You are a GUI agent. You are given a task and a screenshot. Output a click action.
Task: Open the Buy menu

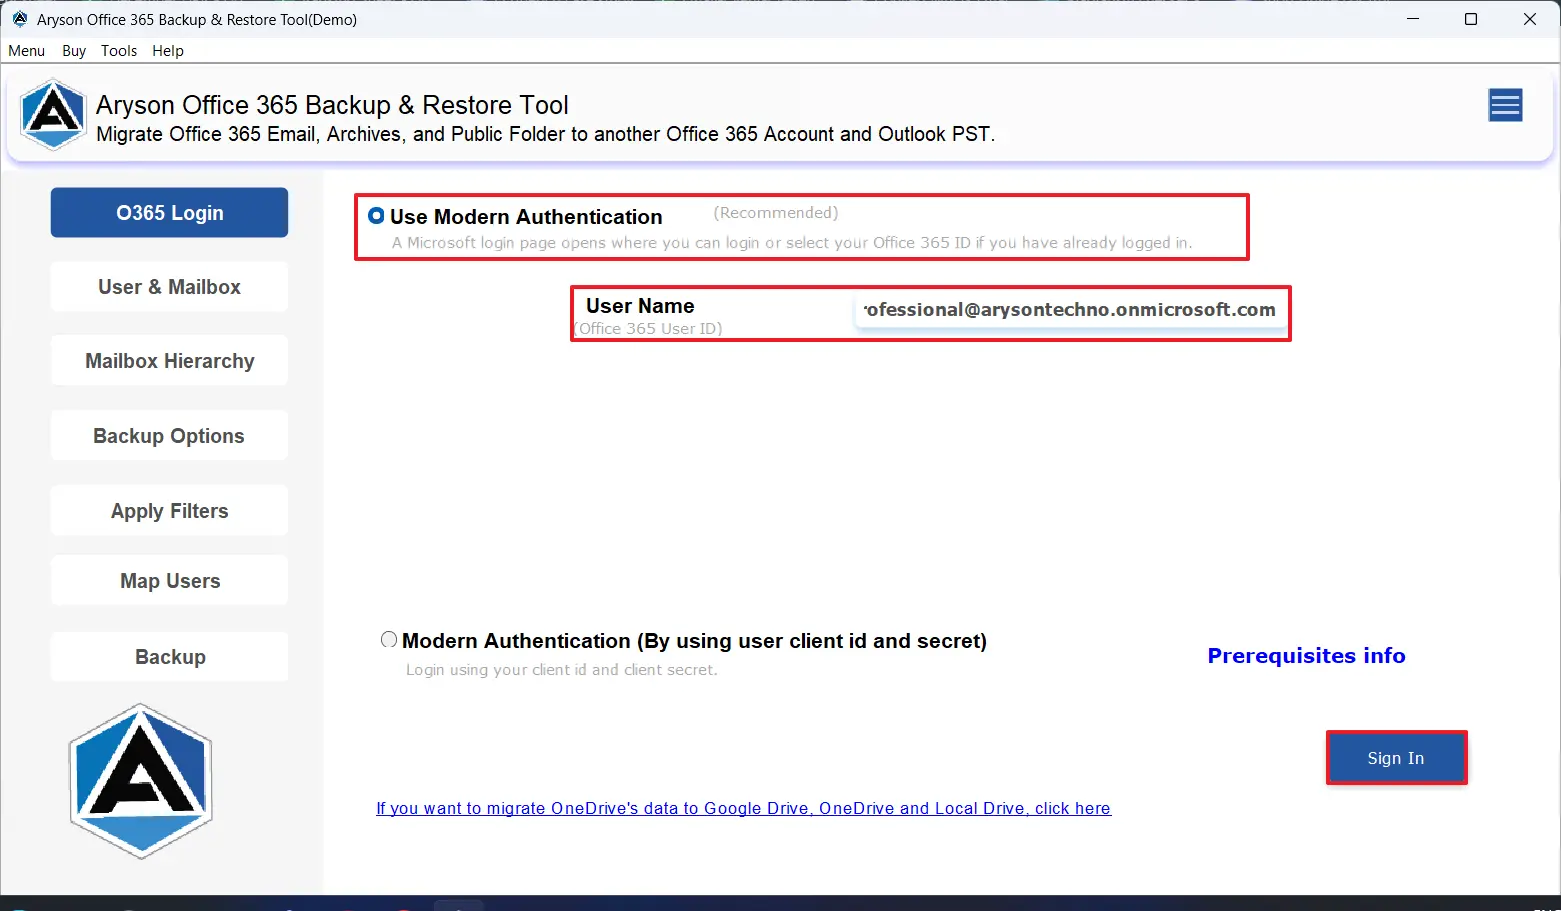(x=73, y=50)
